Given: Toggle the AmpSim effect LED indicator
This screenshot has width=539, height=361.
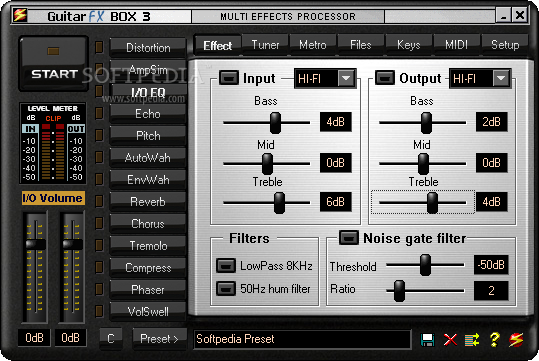Looking at the screenshot, I should [99, 69].
